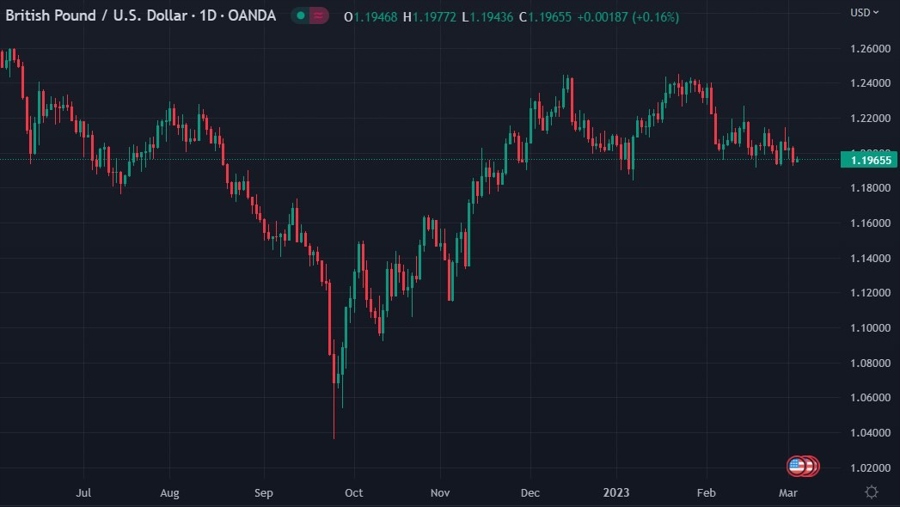Click the 1.02000 price axis label

coord(870,468)
